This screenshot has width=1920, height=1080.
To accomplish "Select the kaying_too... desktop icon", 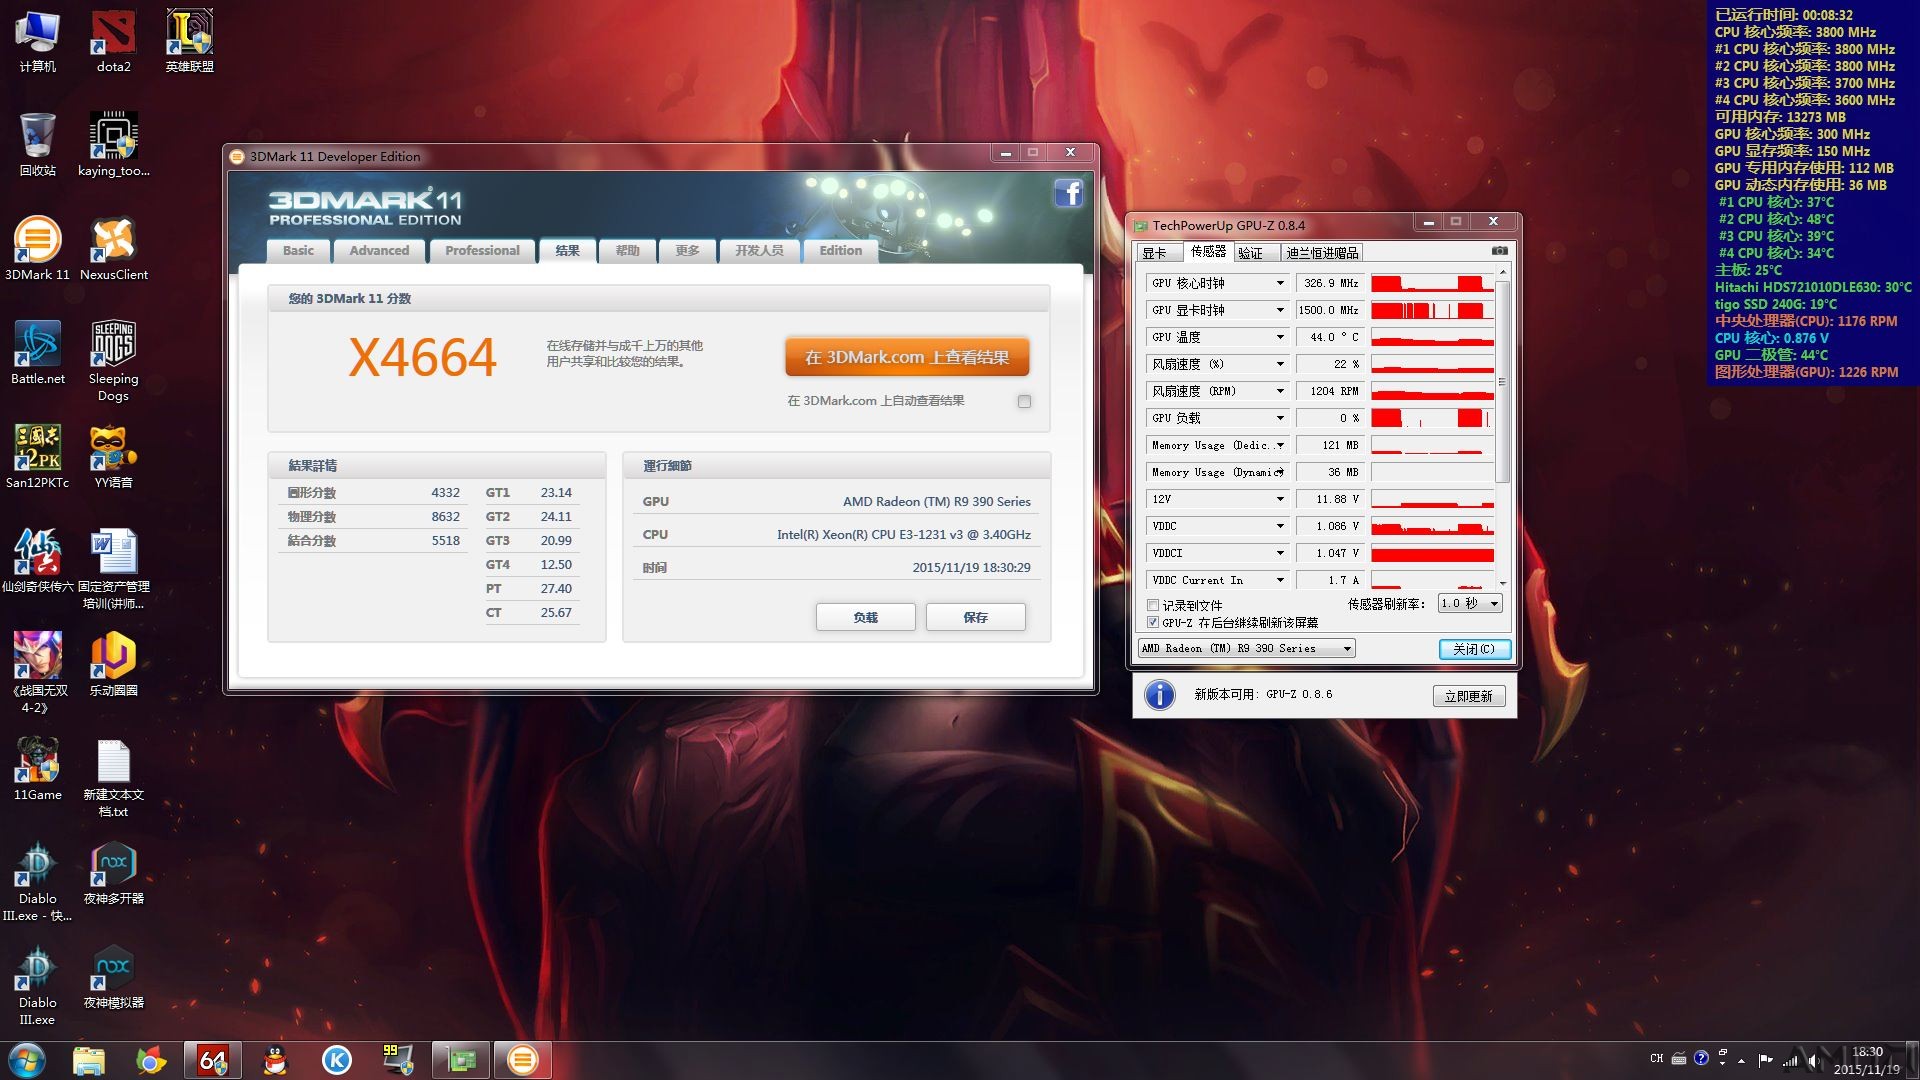I will pyautogui.click(x=113, y=145).
